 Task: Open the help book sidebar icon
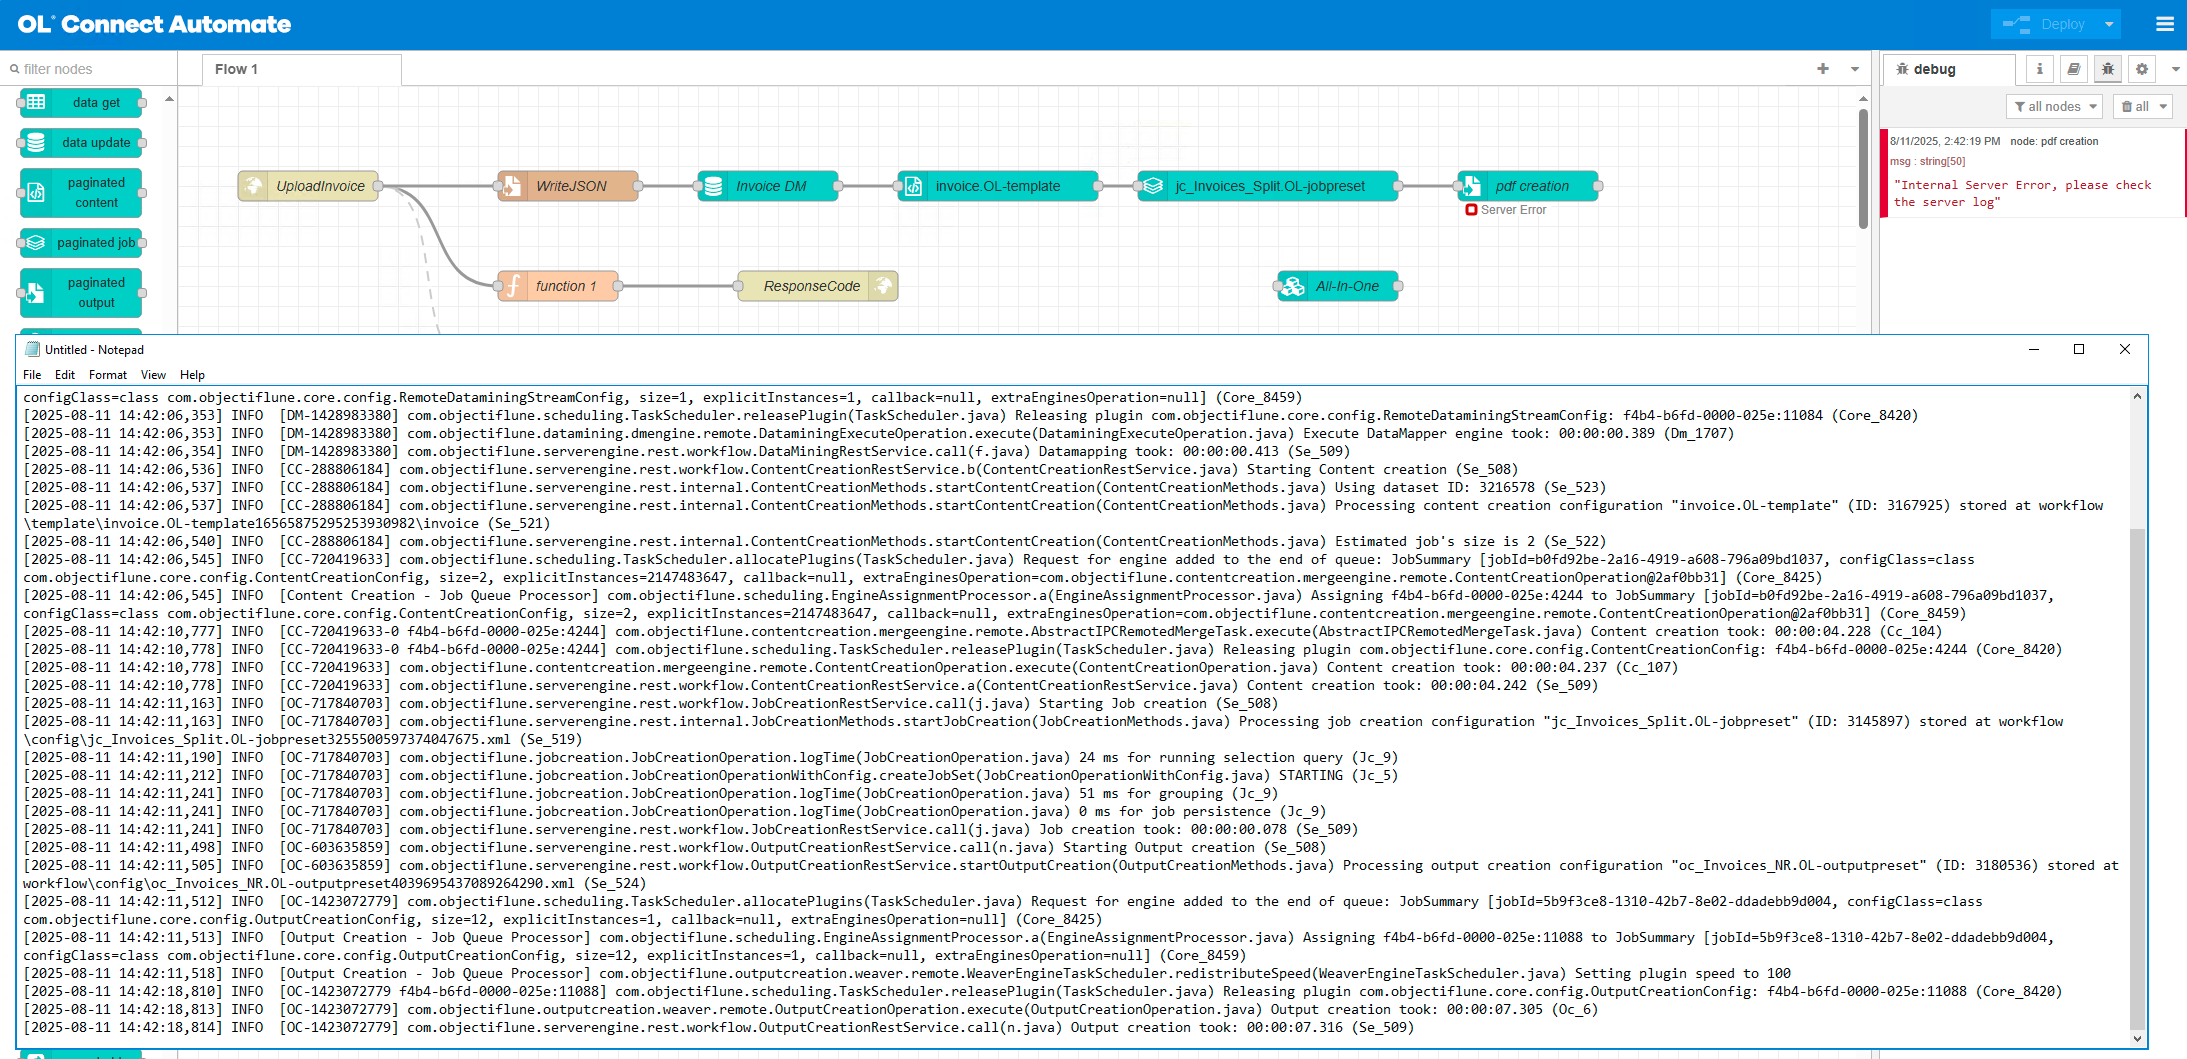pyautogui.click(x=2073, y=69)
